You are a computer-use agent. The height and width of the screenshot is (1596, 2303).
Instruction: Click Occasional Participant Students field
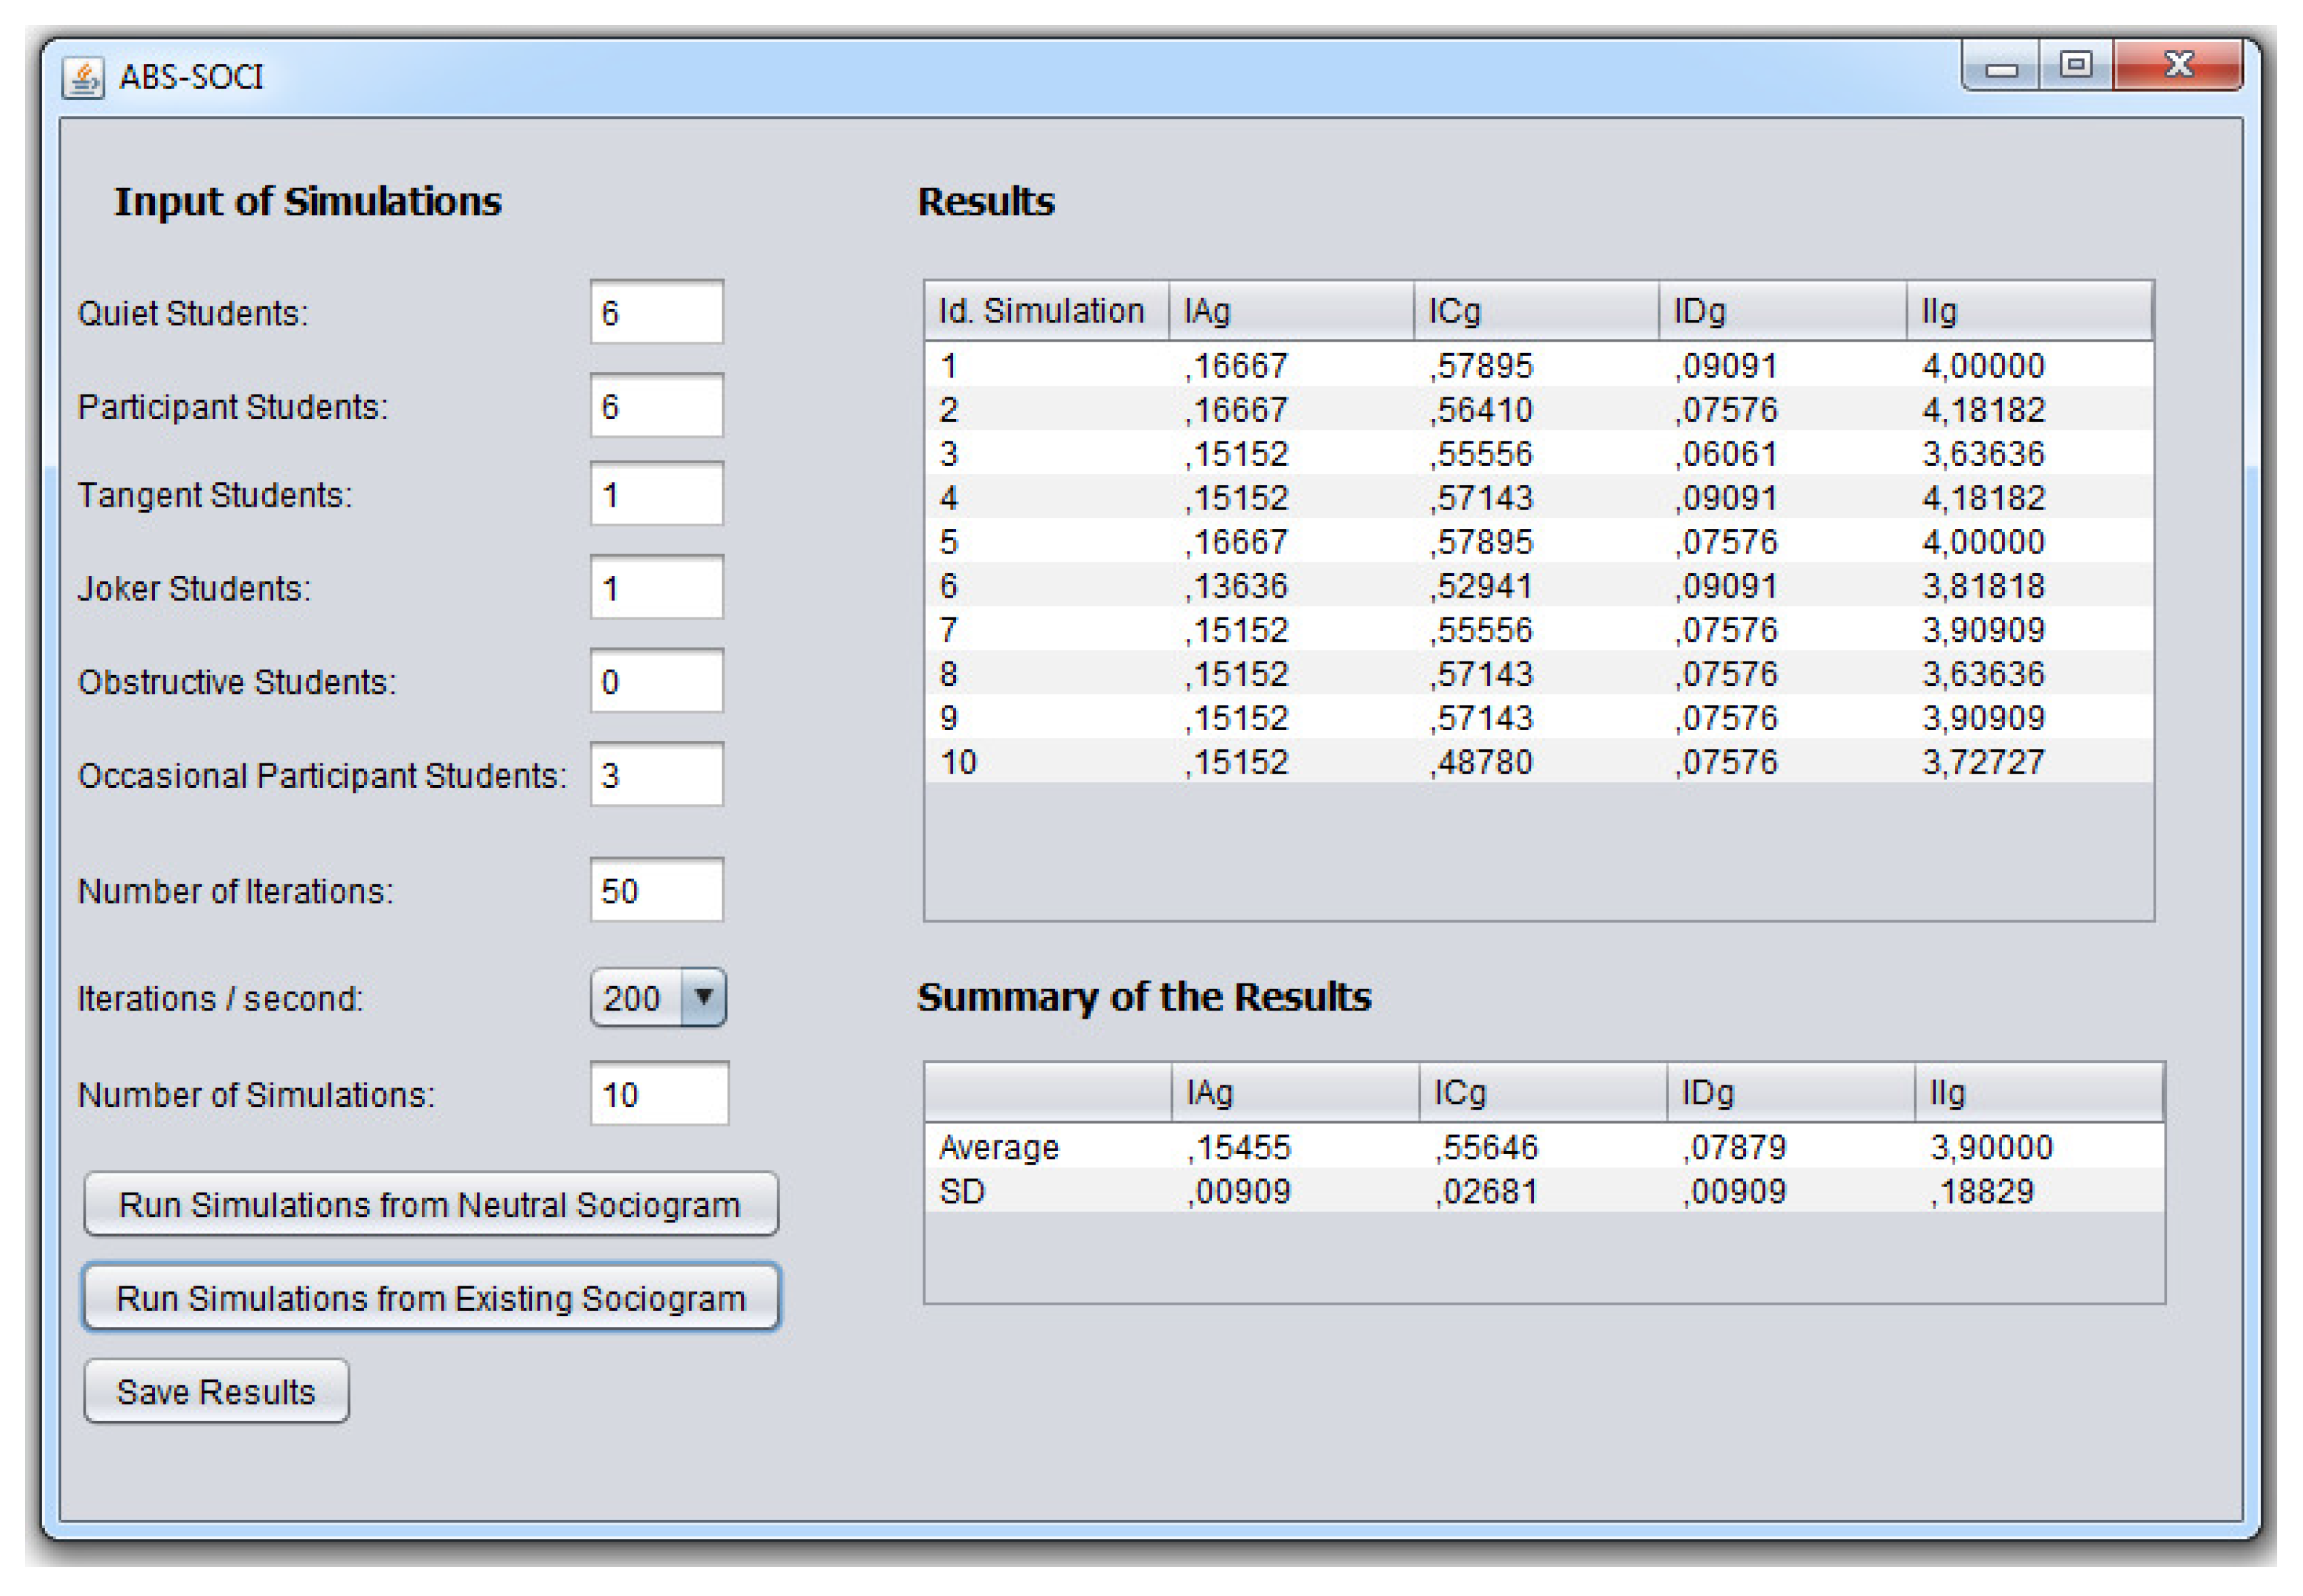tap(656, 775)
